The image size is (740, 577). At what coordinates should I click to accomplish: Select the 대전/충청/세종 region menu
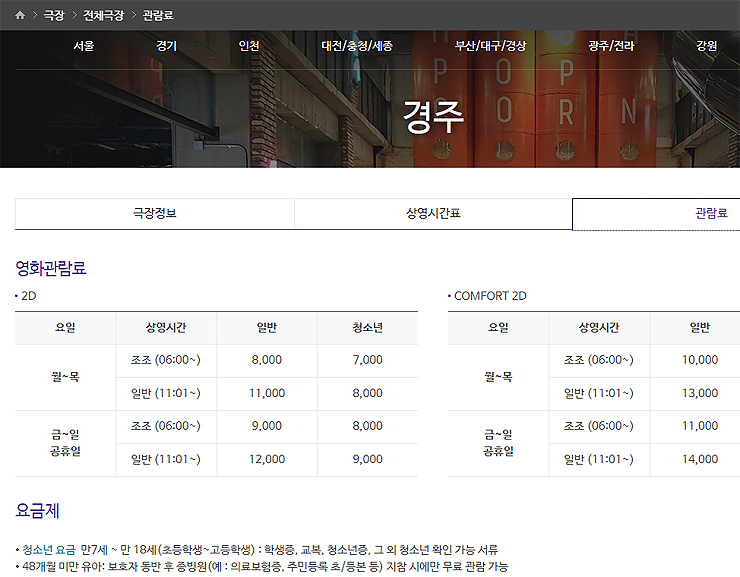point(357,46)
